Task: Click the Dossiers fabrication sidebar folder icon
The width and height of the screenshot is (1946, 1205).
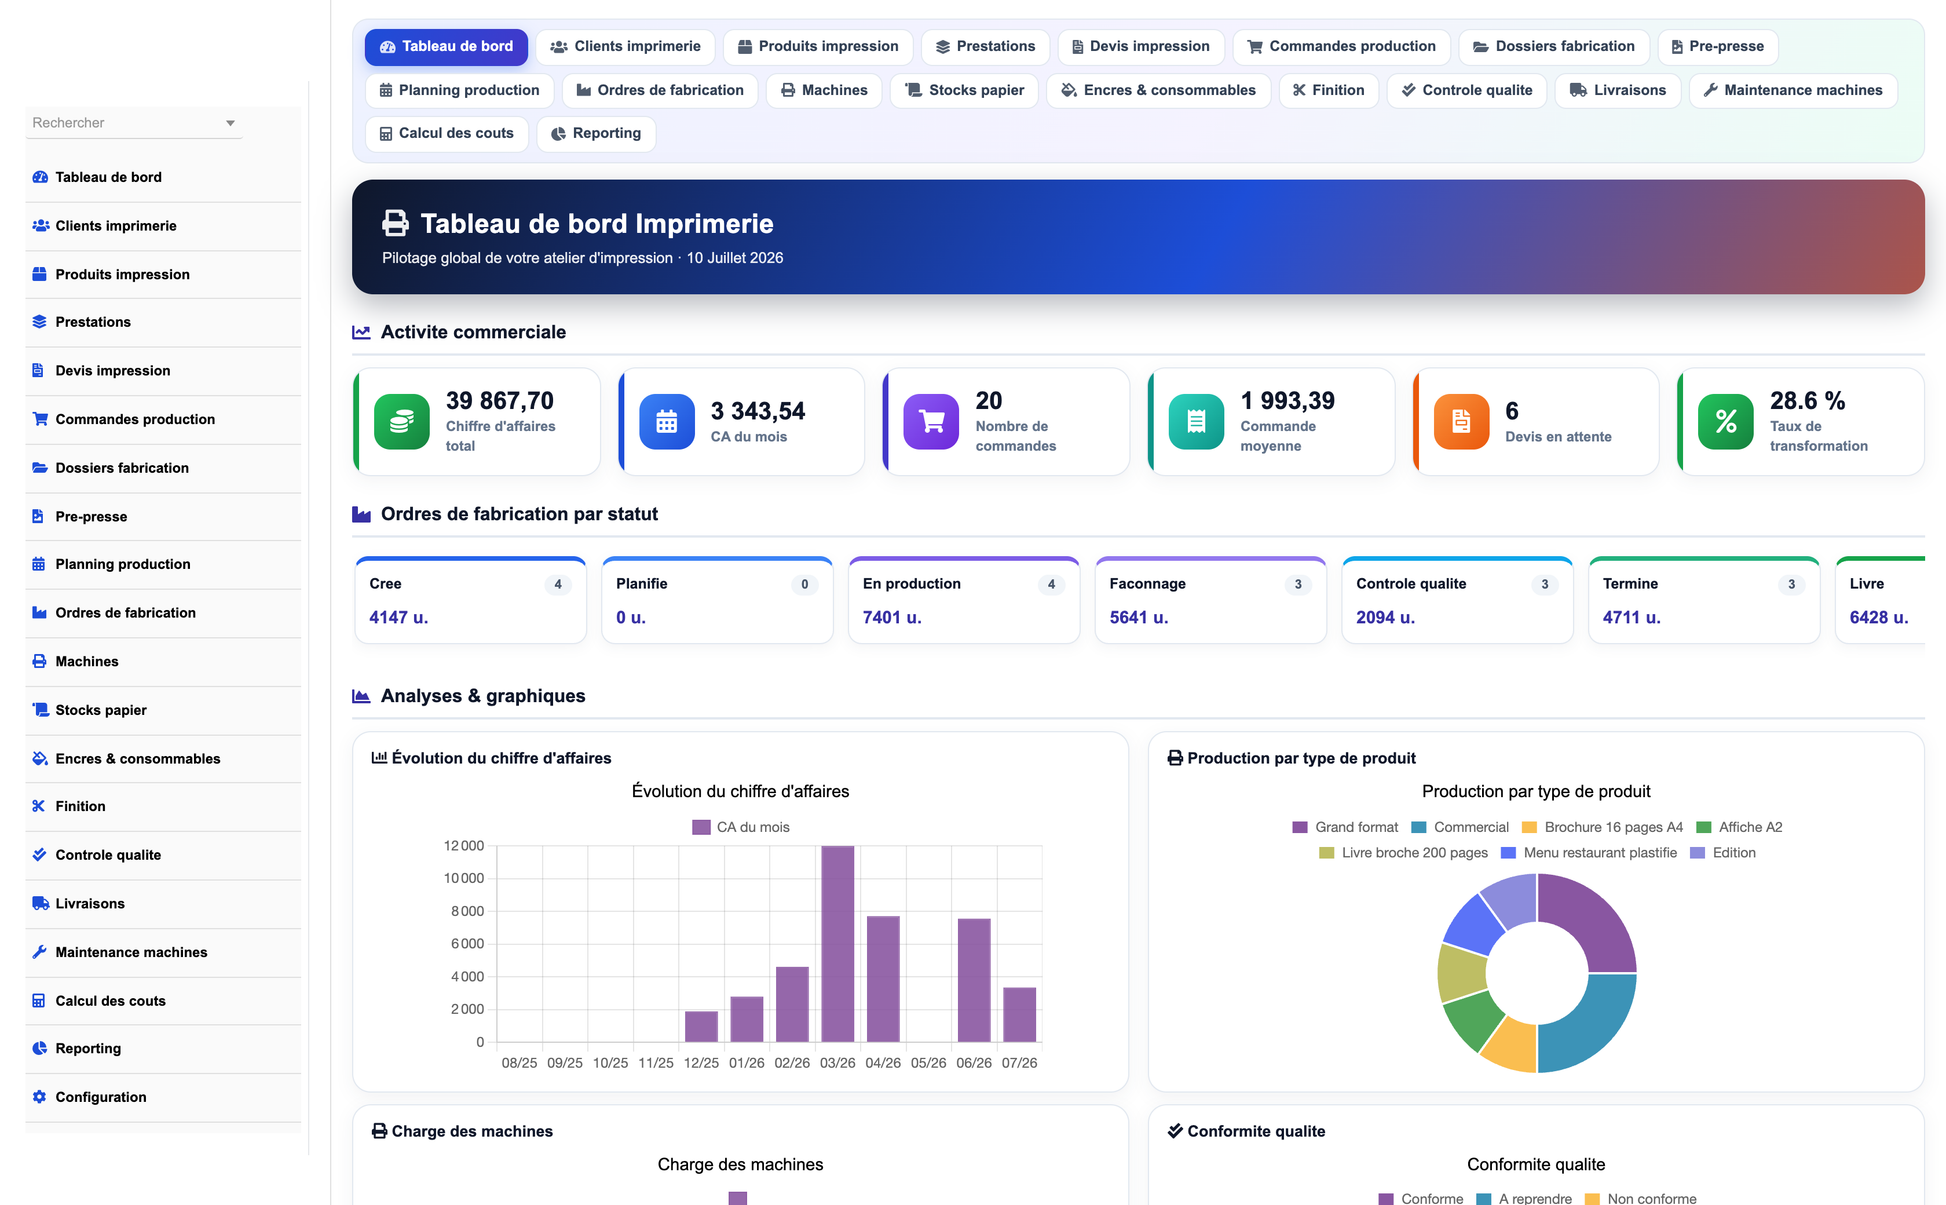Action: pos(40,468)
